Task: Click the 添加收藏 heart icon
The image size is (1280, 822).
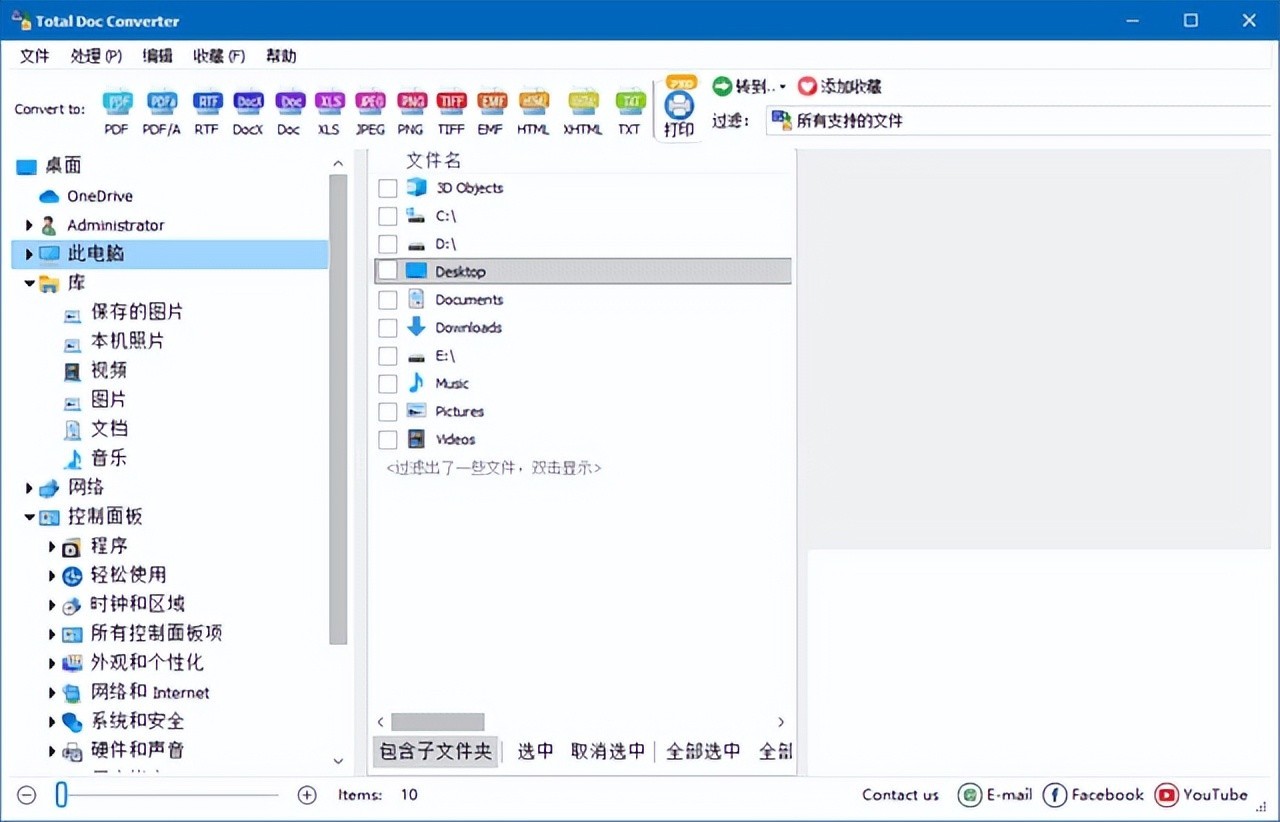Action: point(806,87)
